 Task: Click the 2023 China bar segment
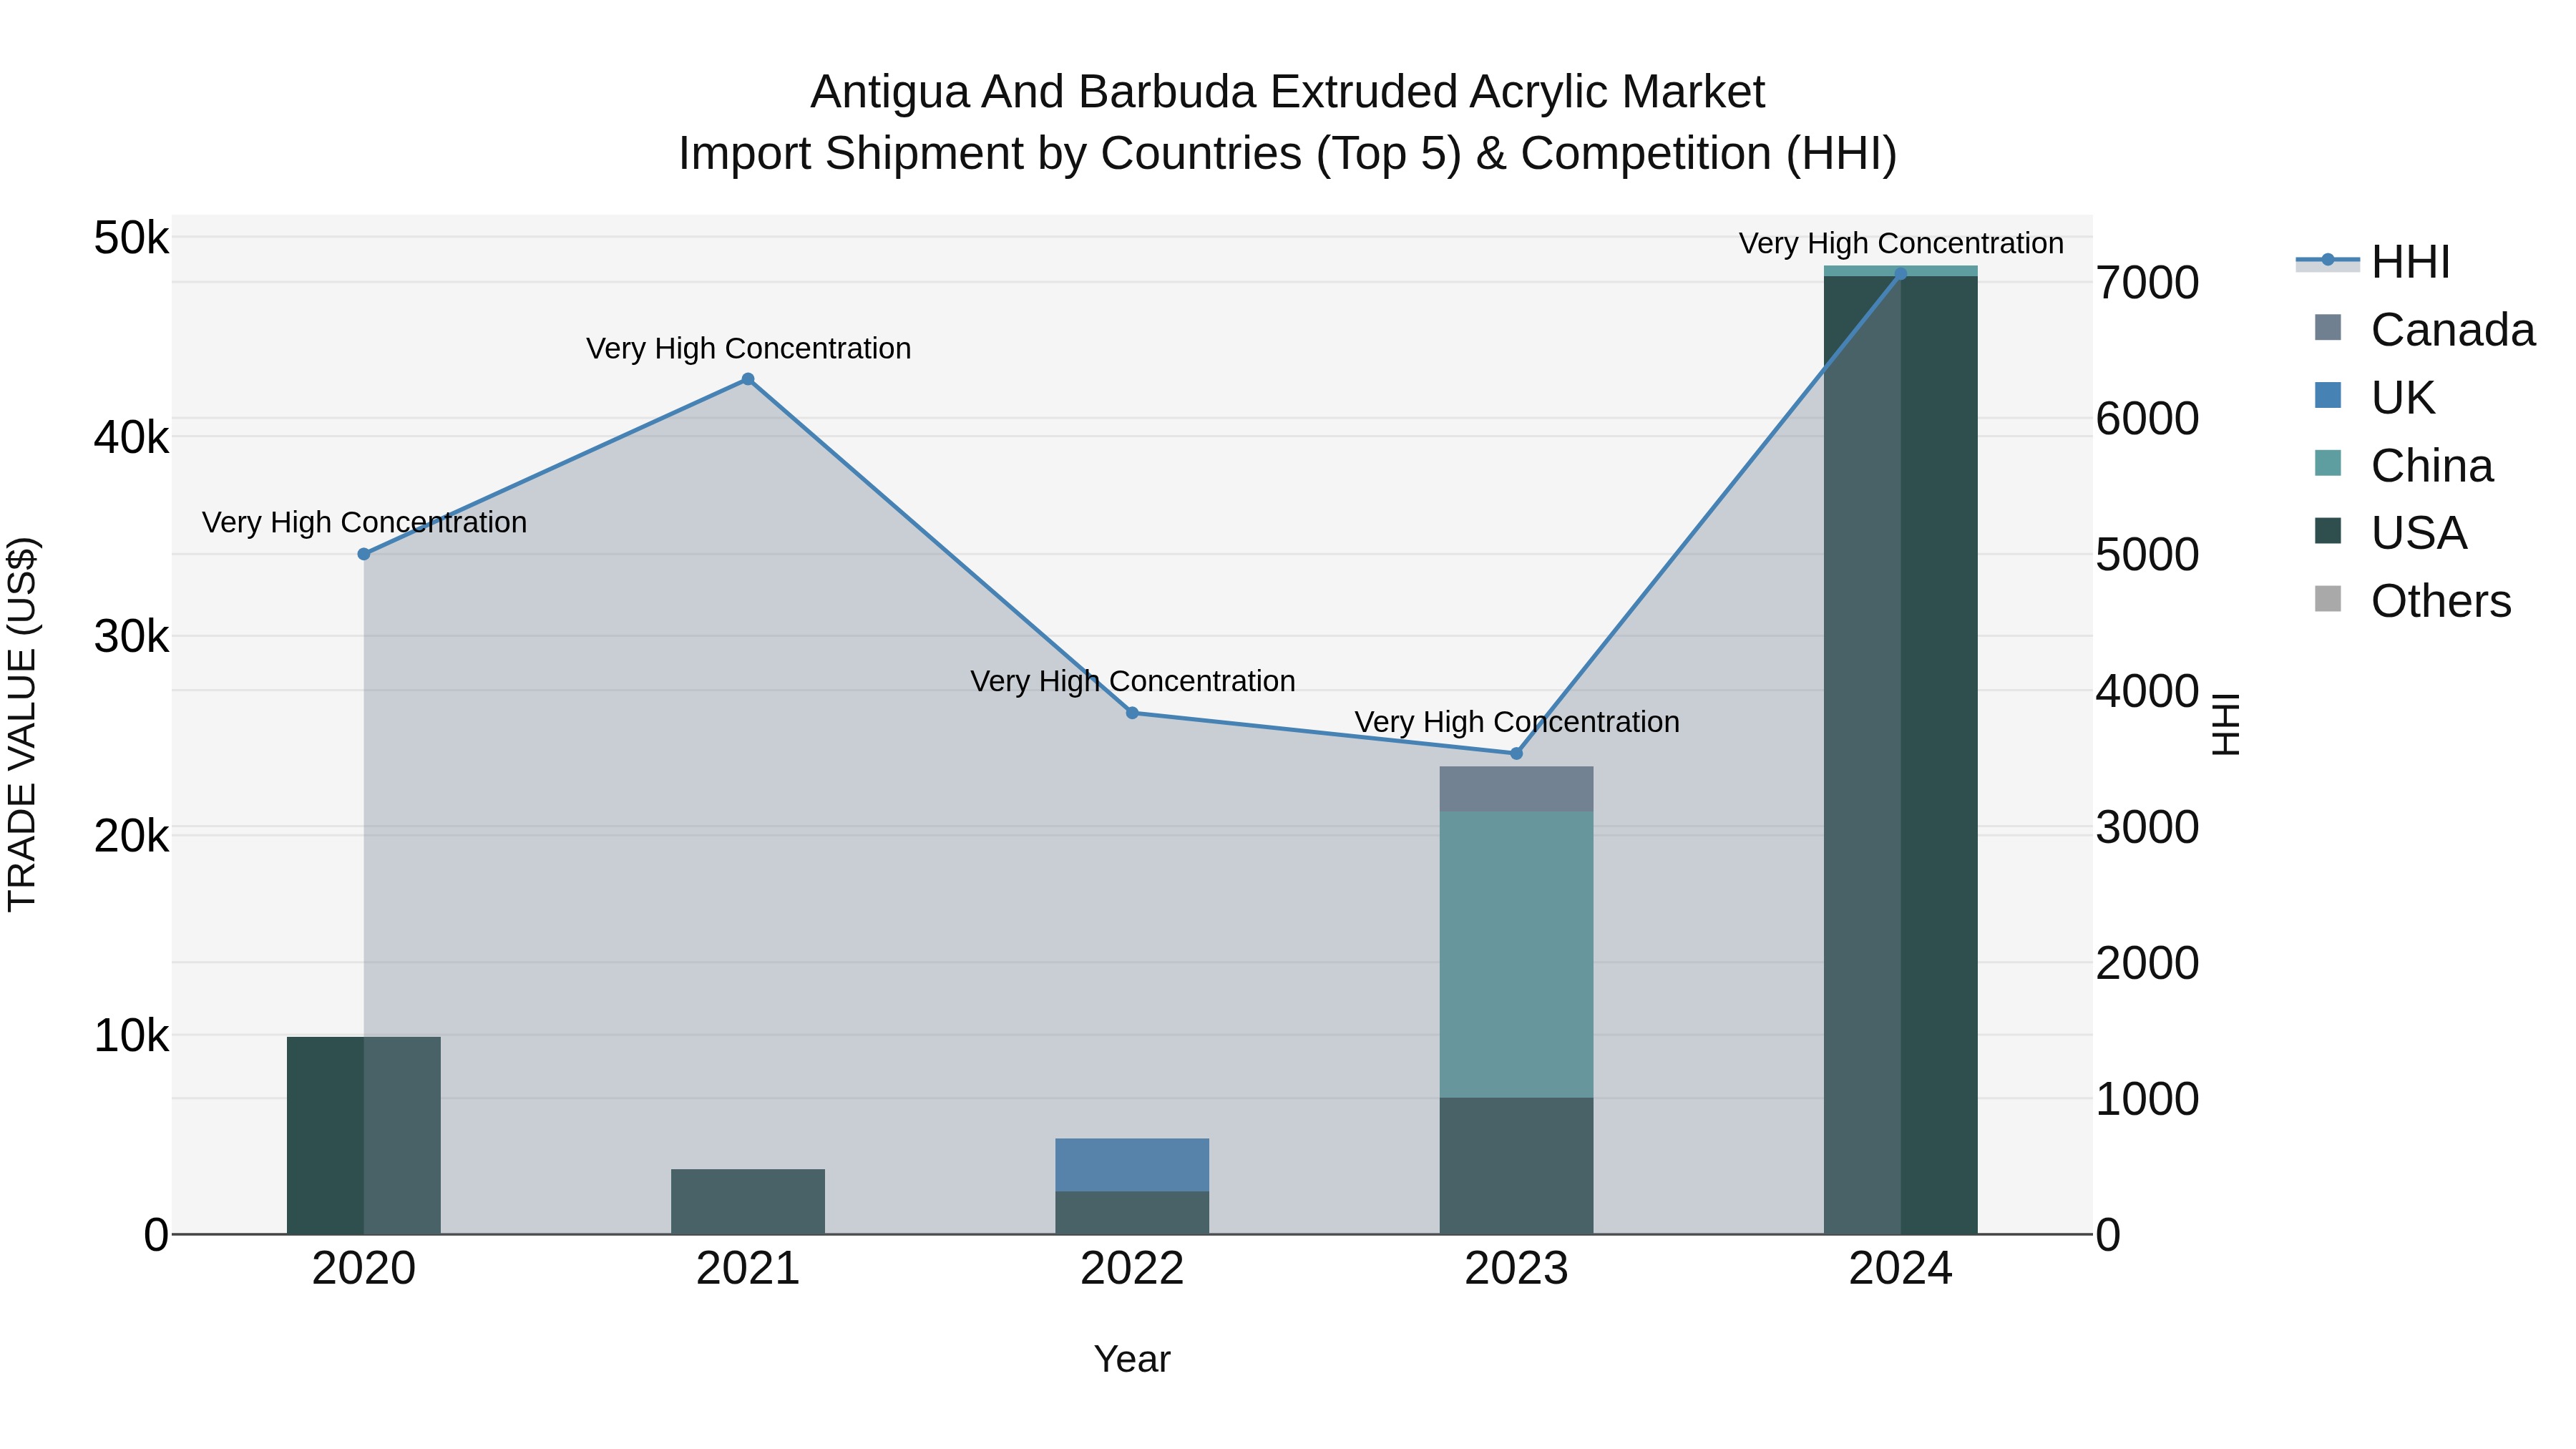1516,955
